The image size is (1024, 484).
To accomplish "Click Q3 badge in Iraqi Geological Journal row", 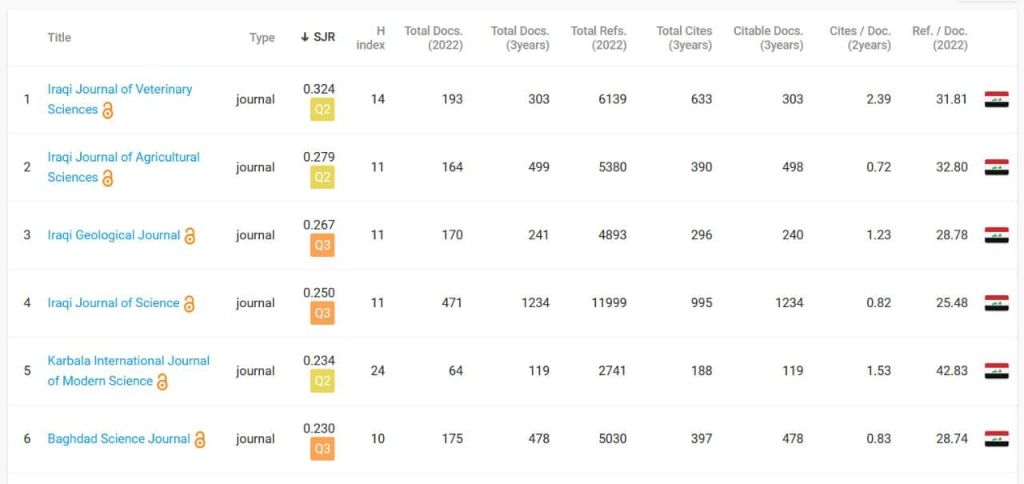I will pos(322,246).
